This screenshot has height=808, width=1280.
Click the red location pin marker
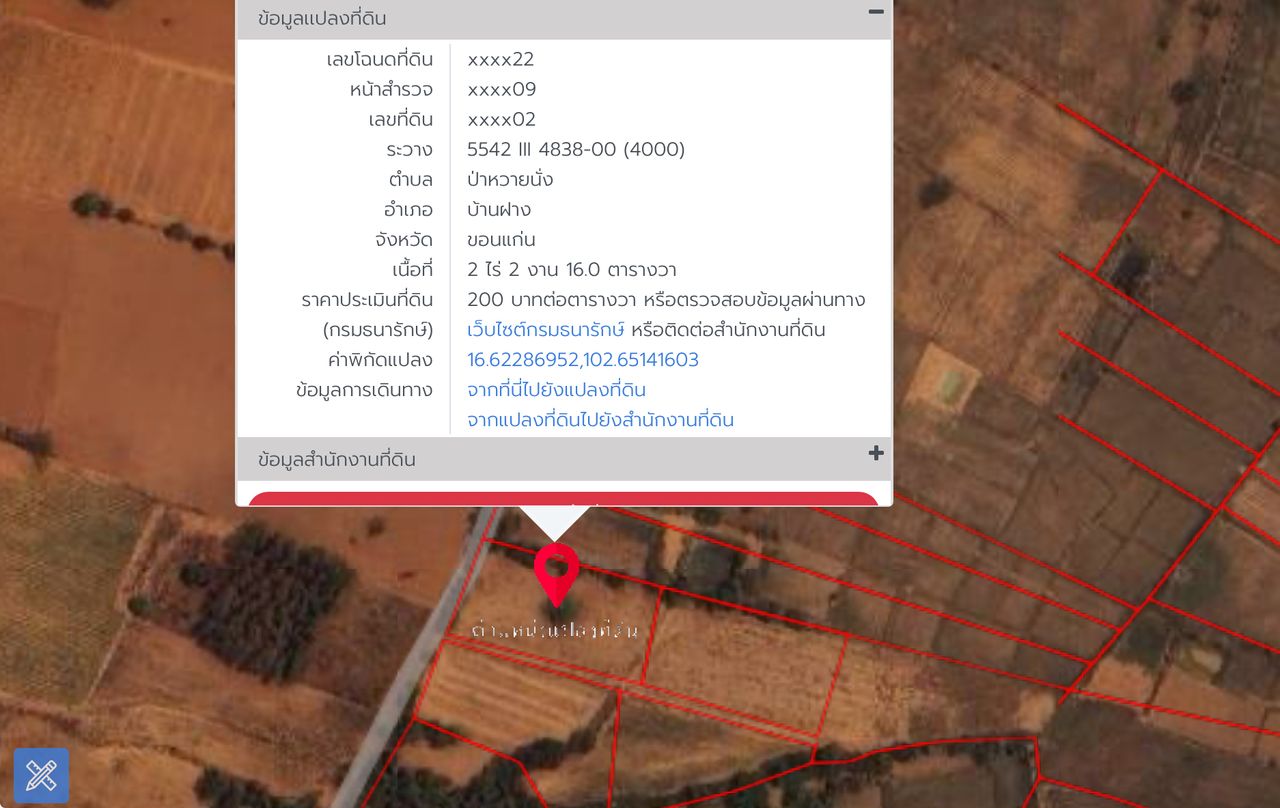[556, 570]
